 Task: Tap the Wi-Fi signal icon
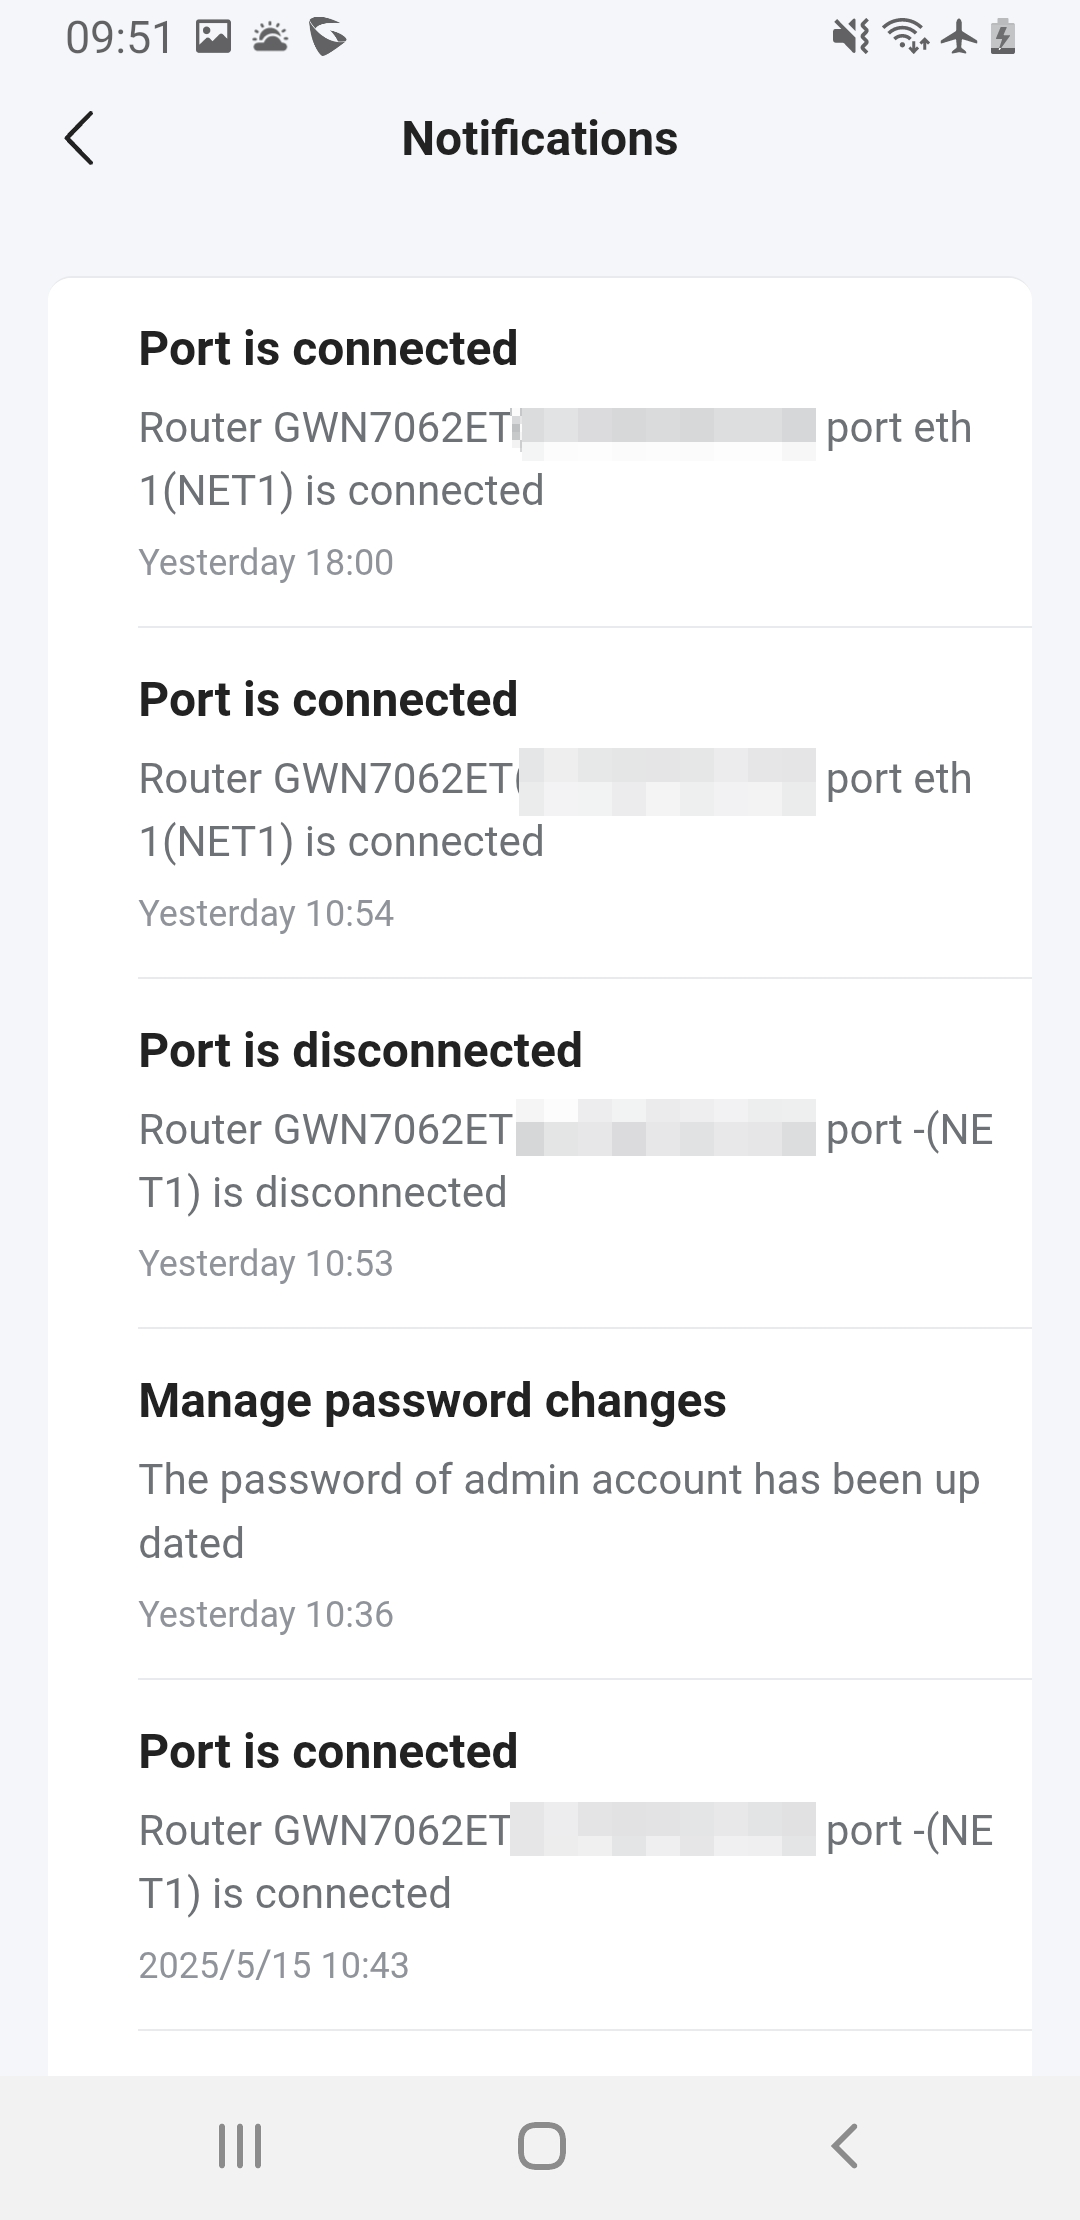(907, 38)
